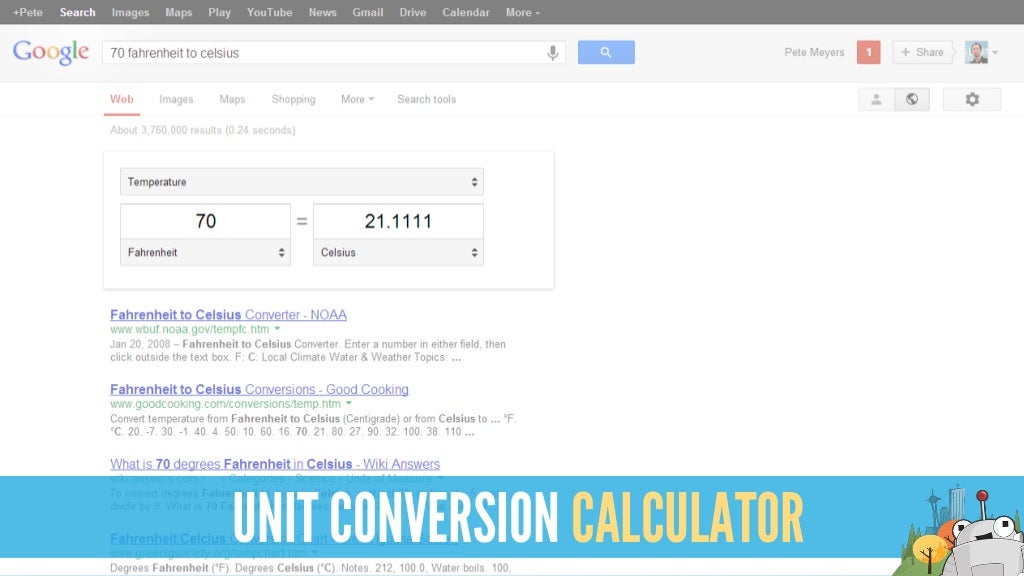
Task: Open Maps in the top bar
Action: pyautogui.click(x=178, y=12)
